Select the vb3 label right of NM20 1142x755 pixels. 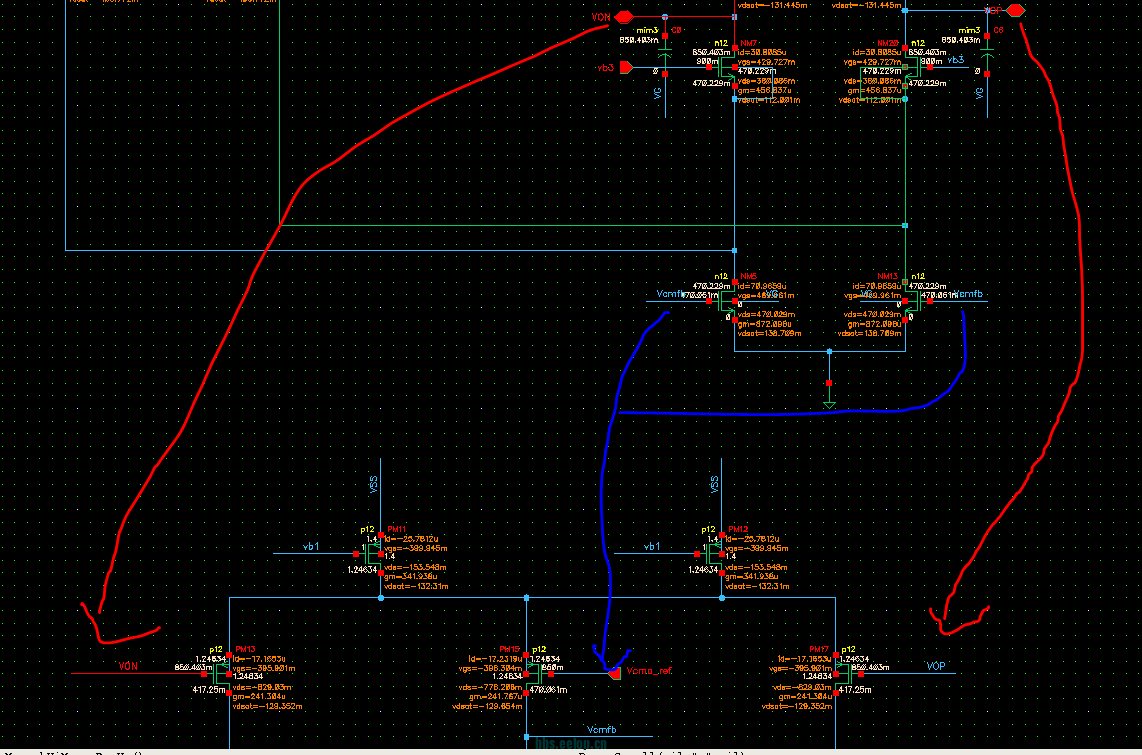(956, 61)
